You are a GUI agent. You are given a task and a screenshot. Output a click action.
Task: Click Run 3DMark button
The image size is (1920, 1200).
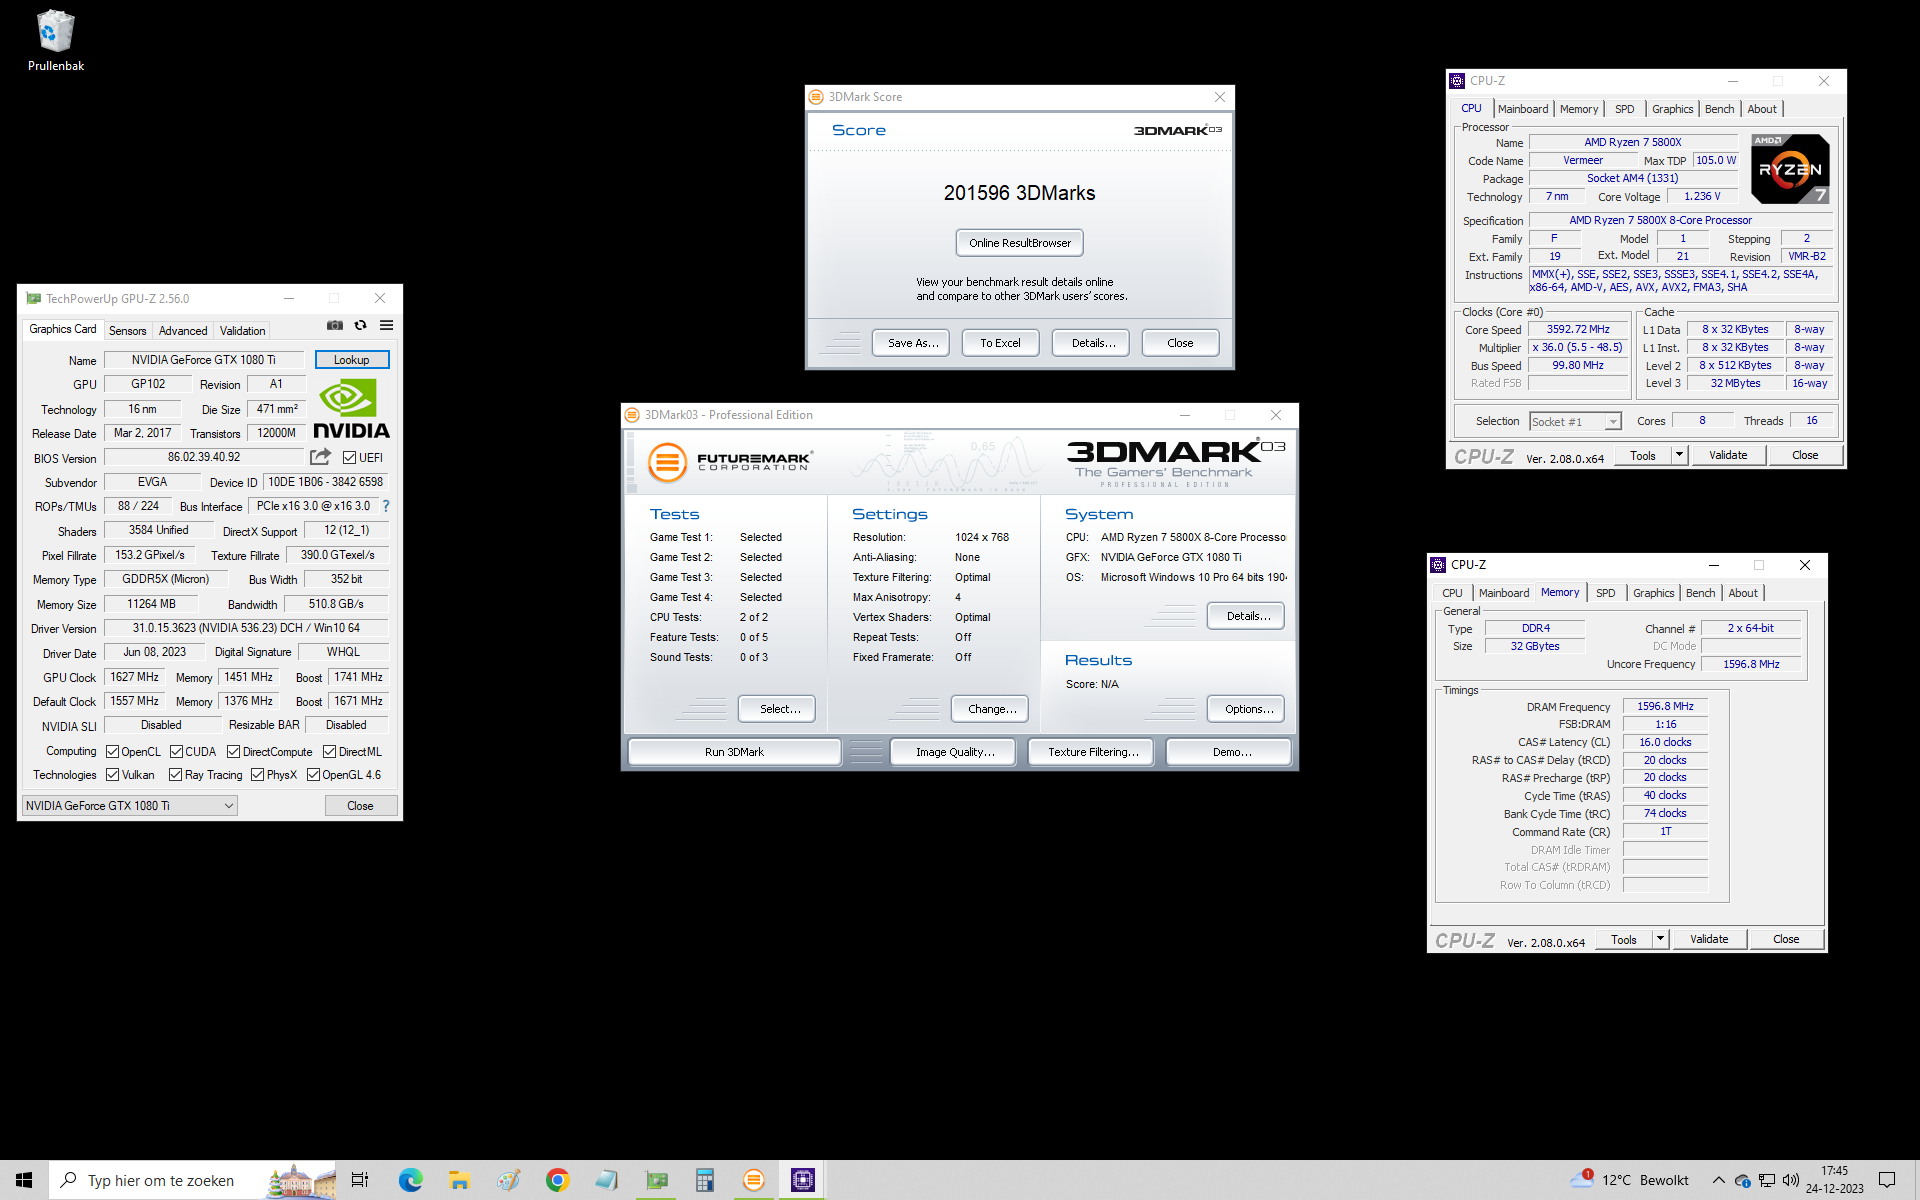pos(734,752)
